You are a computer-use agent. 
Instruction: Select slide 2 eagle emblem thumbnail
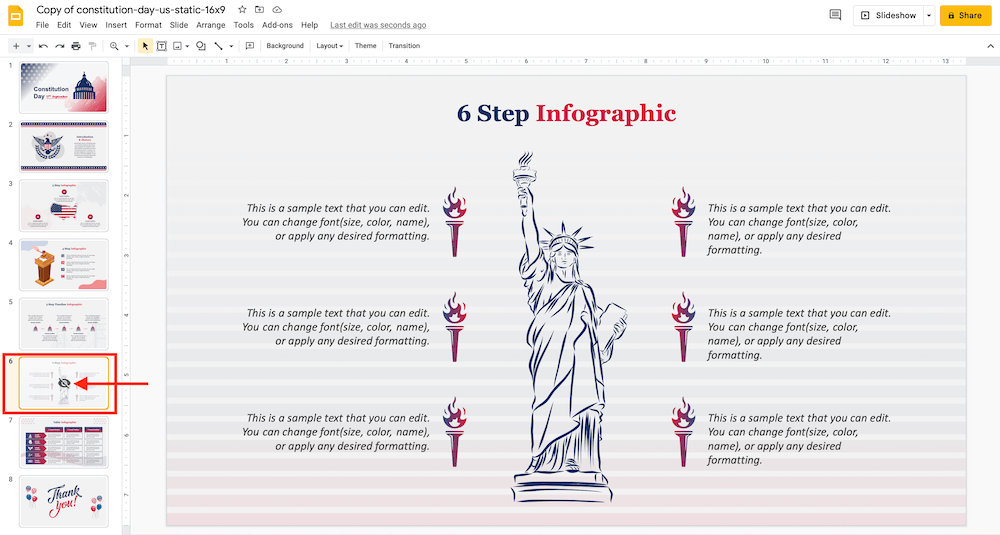(x=64, y=147)
